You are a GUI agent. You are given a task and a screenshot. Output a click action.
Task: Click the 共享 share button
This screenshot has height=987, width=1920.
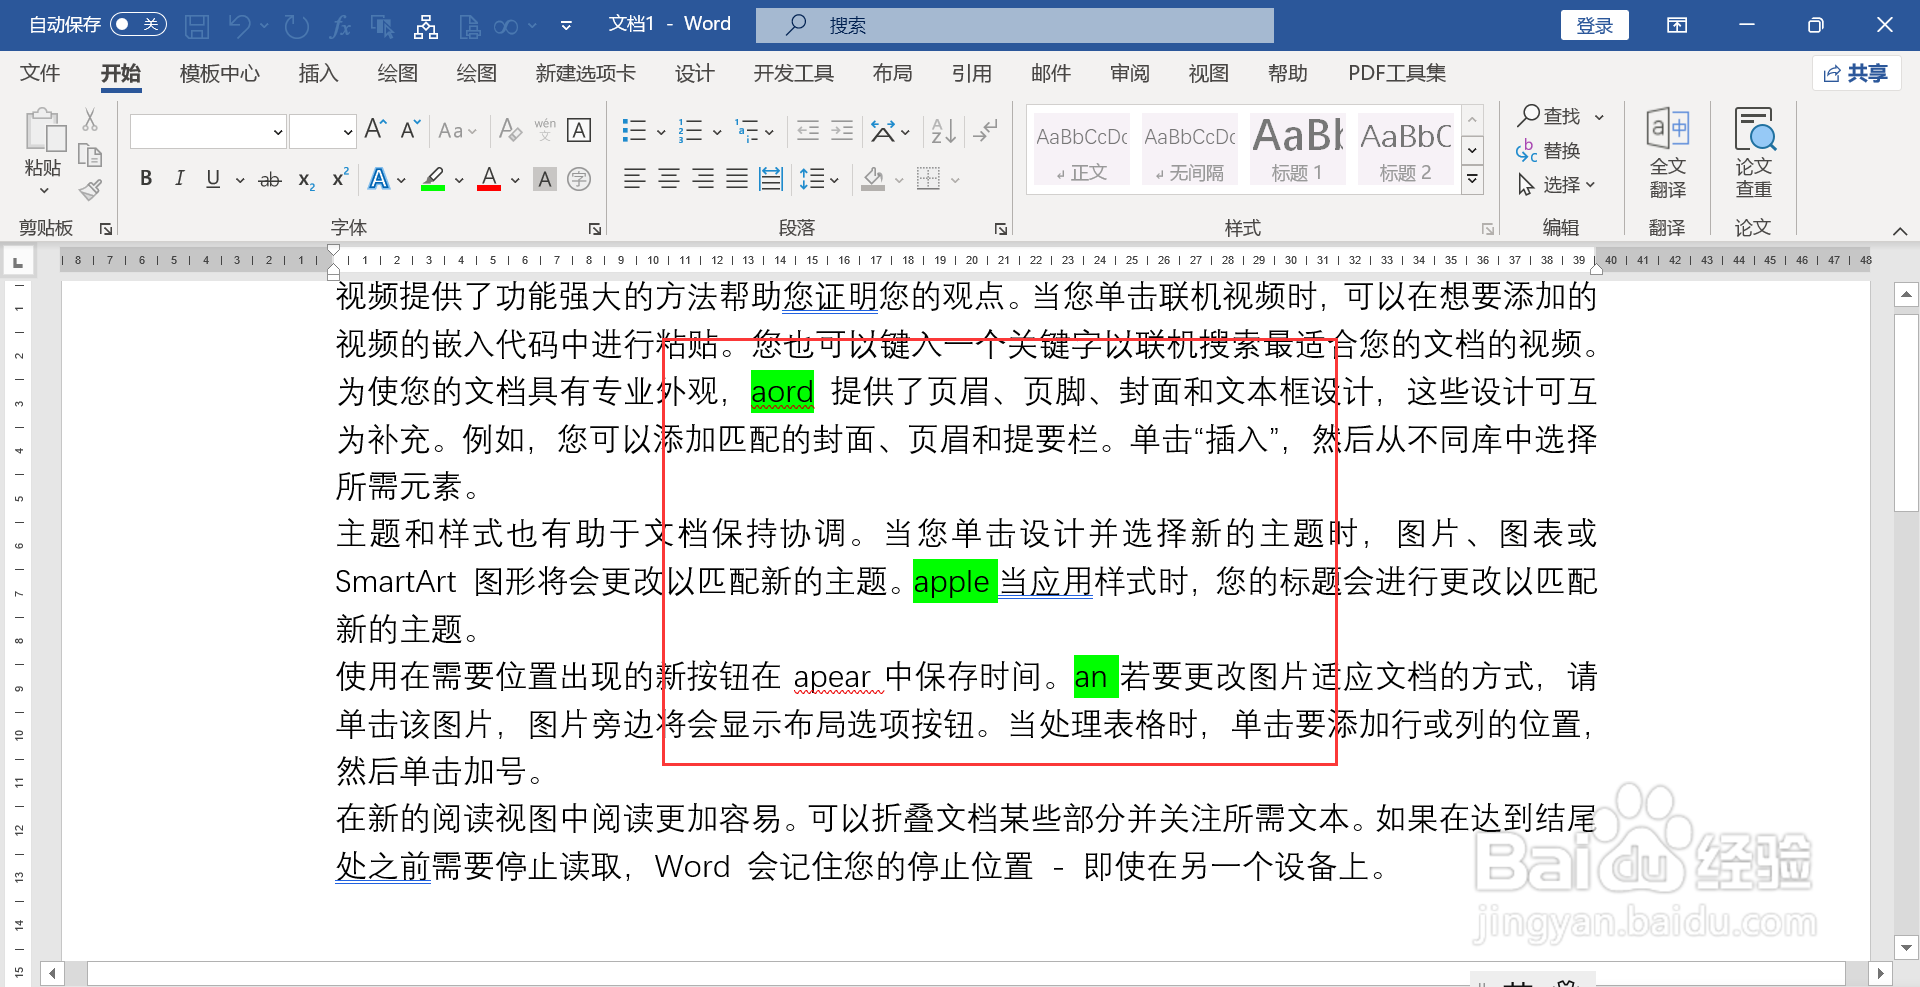[x=1856, y=73]
